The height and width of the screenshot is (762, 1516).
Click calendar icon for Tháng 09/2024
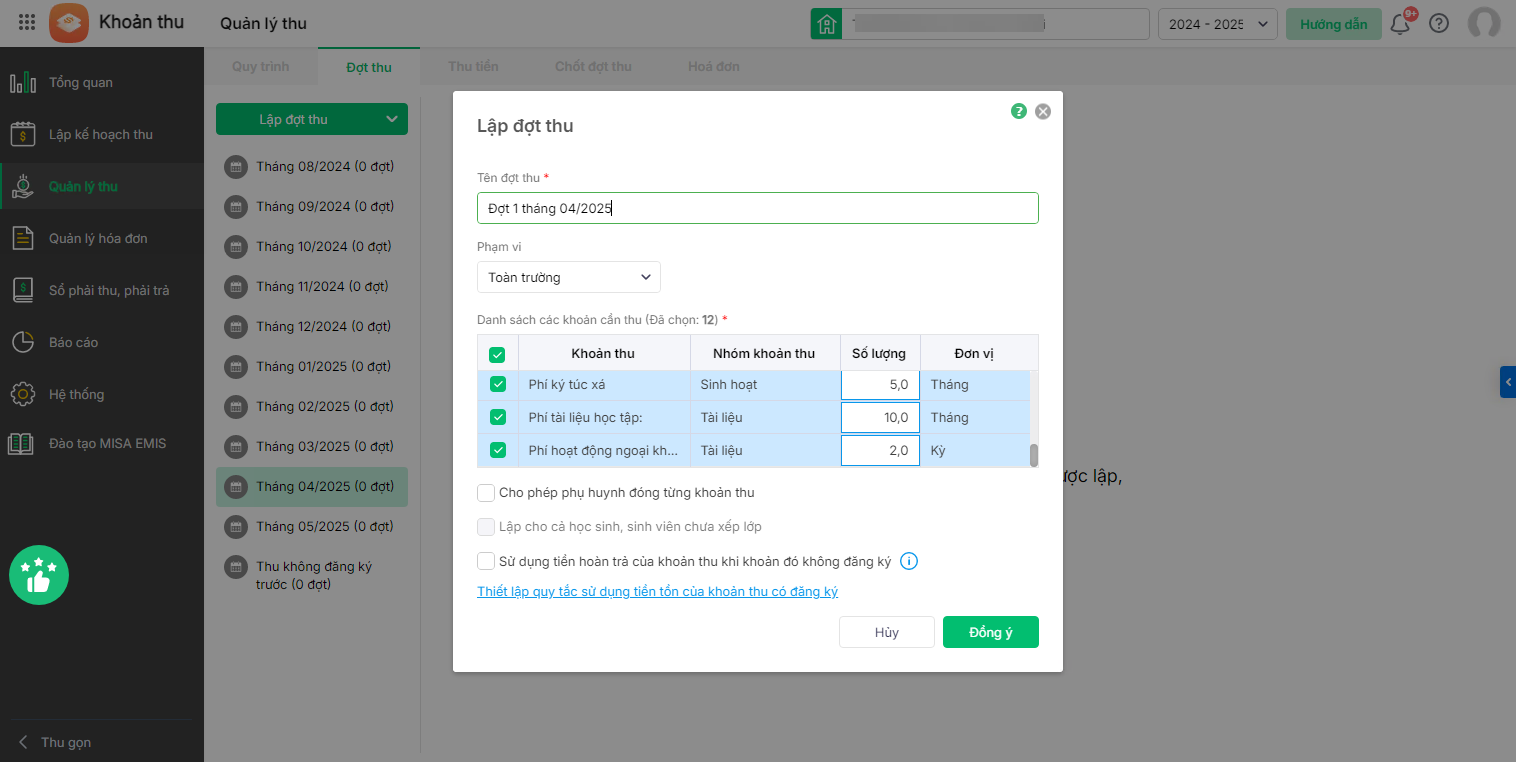click(x=235, y=207)
